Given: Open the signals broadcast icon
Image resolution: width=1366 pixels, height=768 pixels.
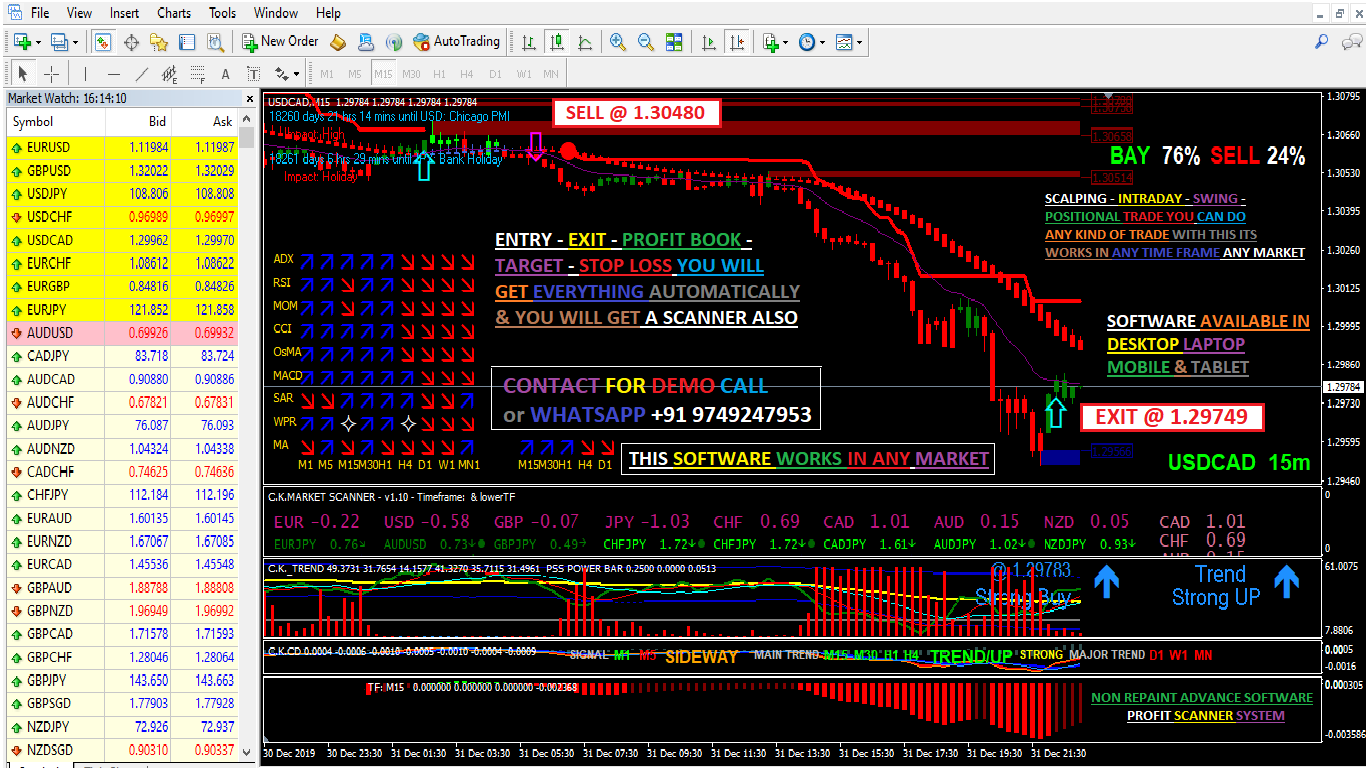Looking at the screenshot, I should 394,42.
